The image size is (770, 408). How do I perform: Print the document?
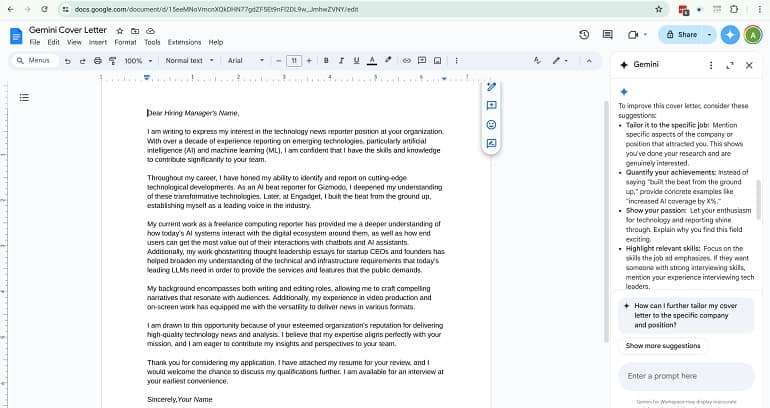98,61
